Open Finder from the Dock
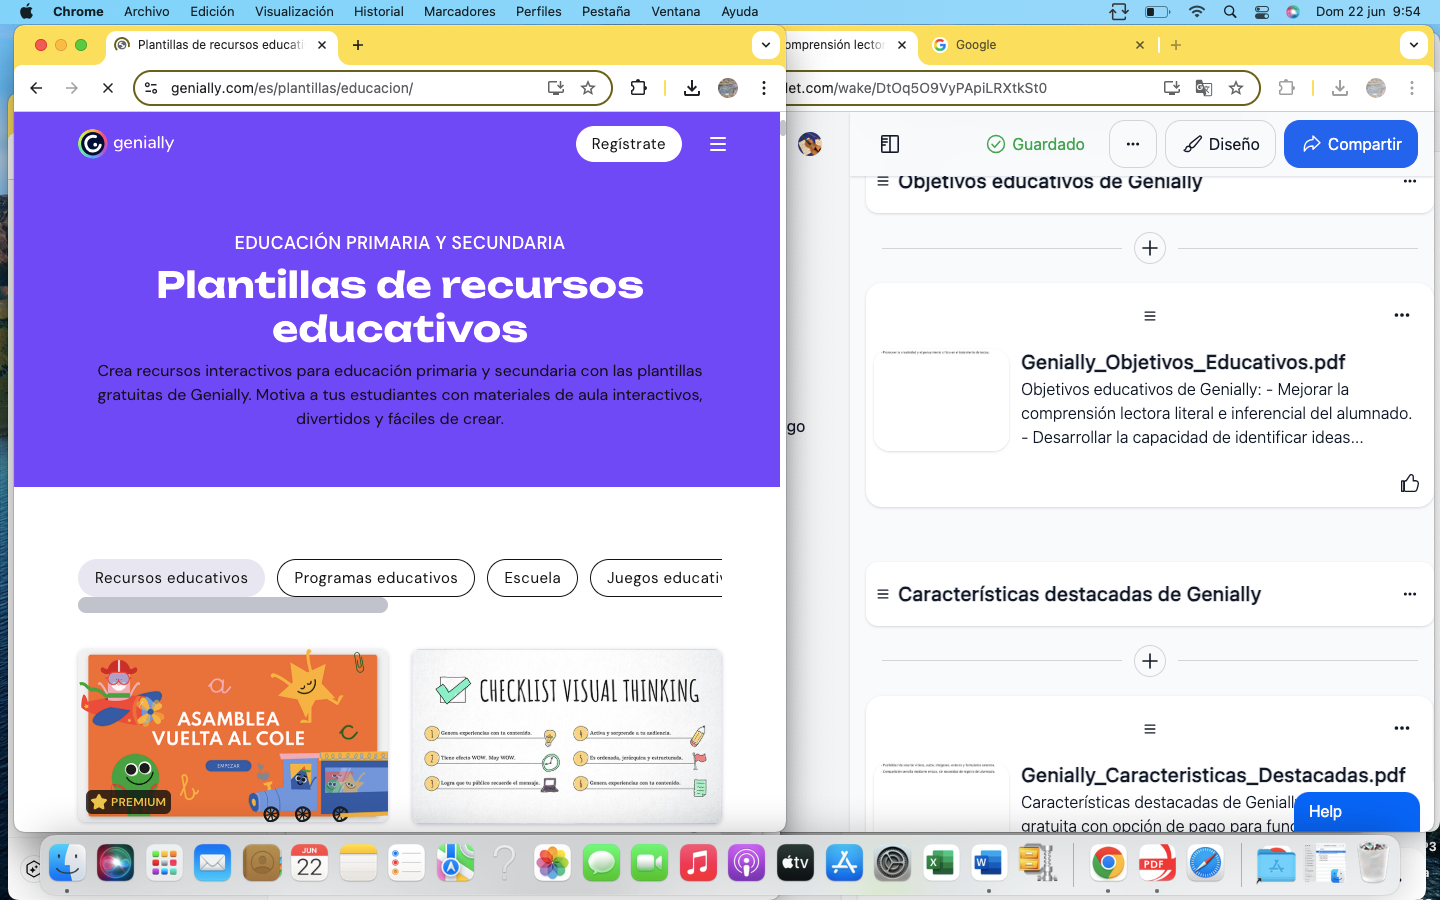The image size is (1440, 900). tap(67, 862)
